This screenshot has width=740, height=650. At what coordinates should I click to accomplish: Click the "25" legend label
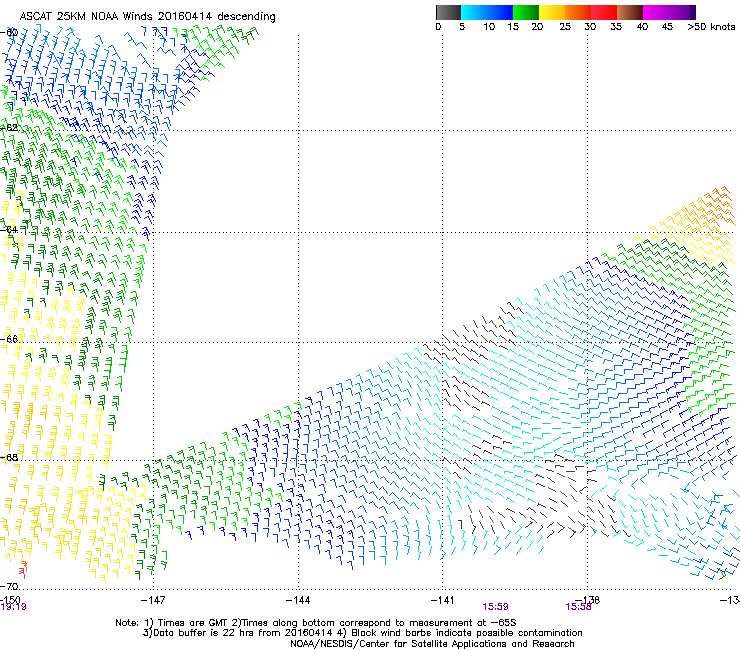pyautogui.click(x=565, y=27)
